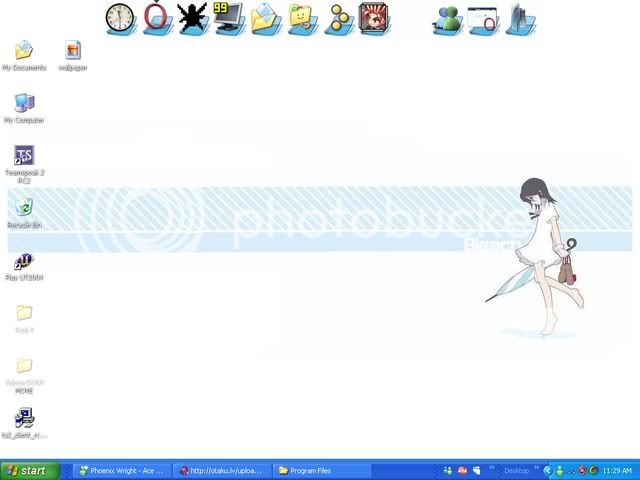This screenshot has width=640, height=480.
Task: Switch to Phoenix Wright taskbar window
Action: point(120,470)
